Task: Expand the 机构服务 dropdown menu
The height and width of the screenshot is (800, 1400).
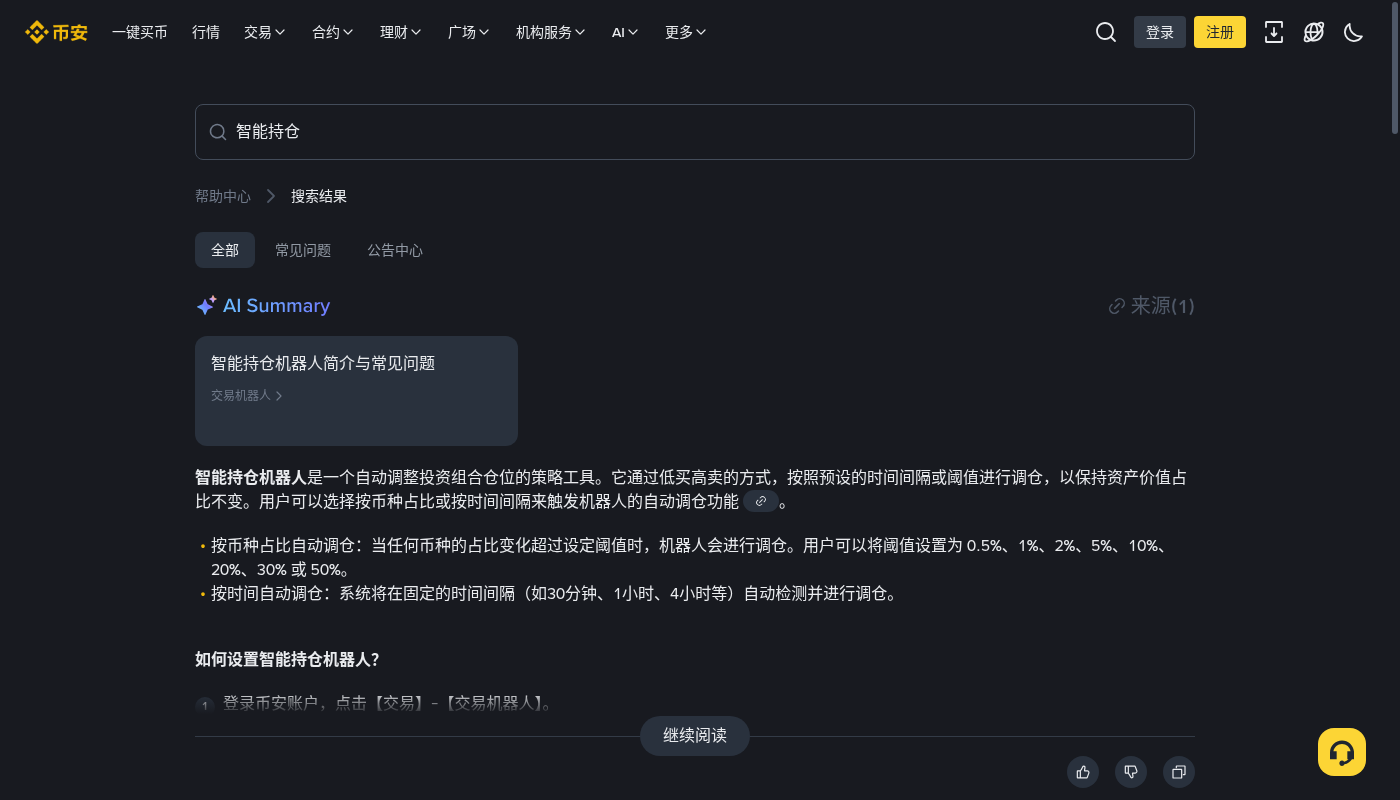Action: click(551, 32)
